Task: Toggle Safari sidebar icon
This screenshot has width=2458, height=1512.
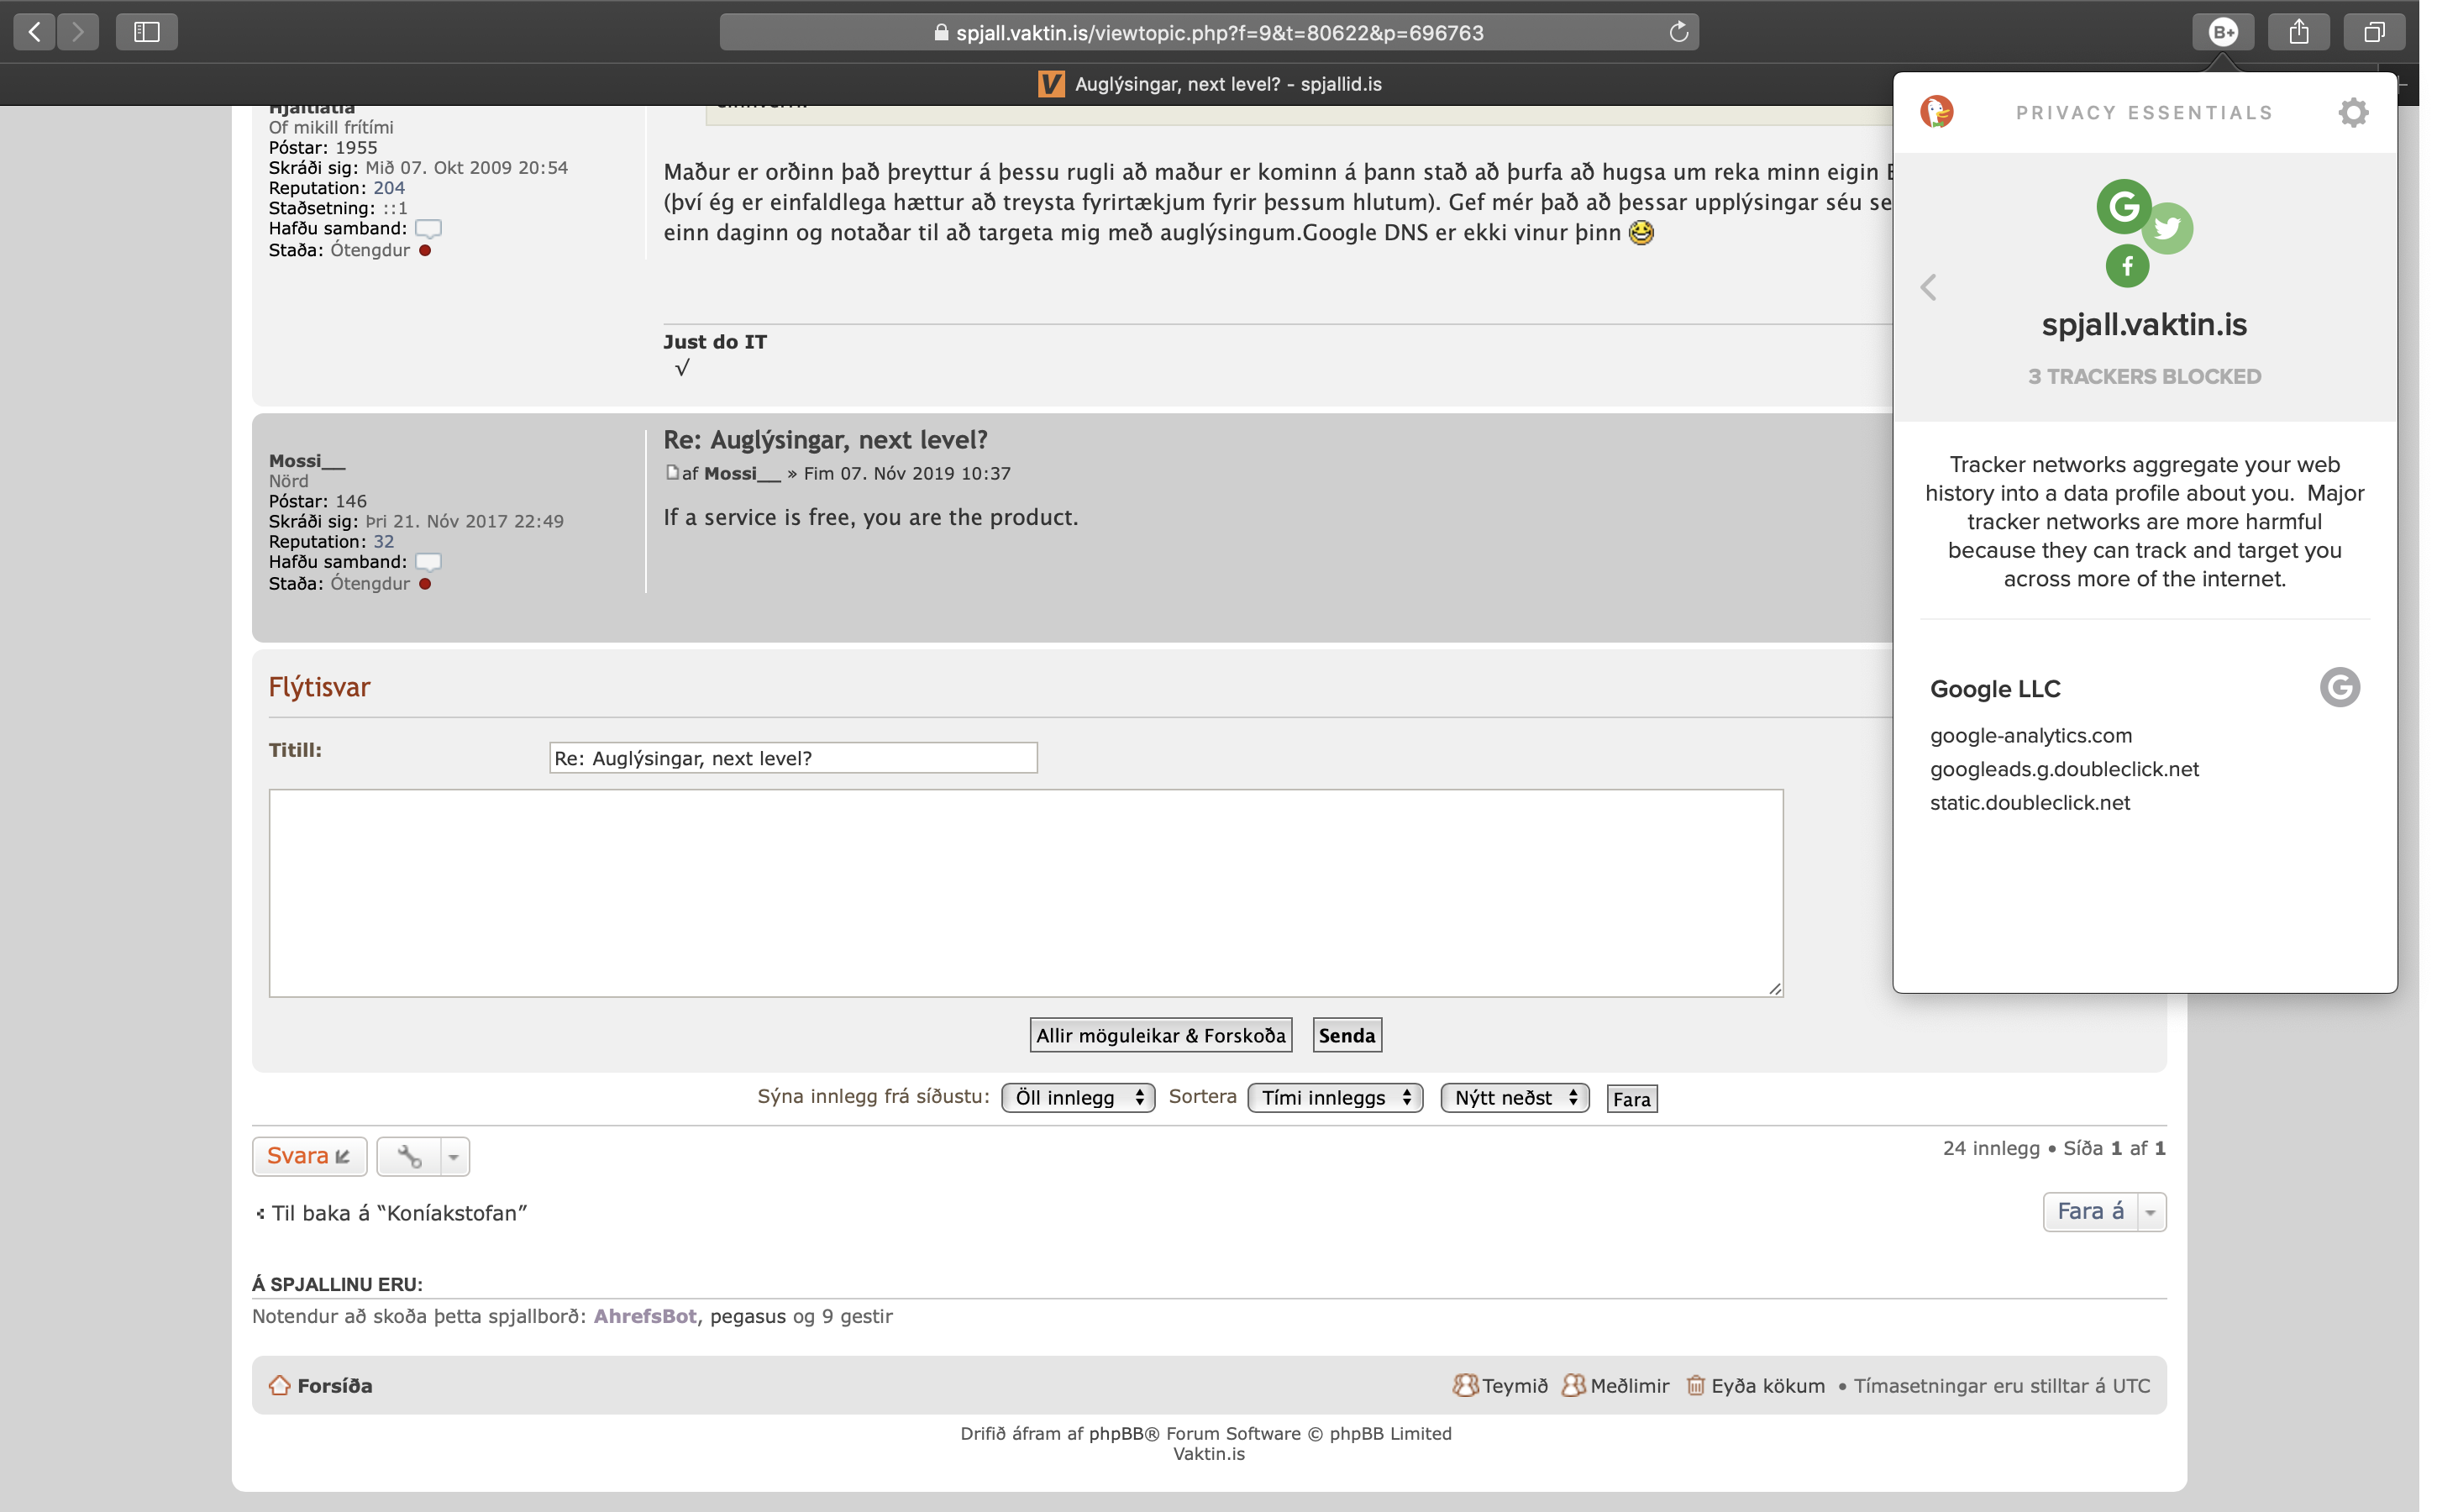Action: click(x=147, y=32)
